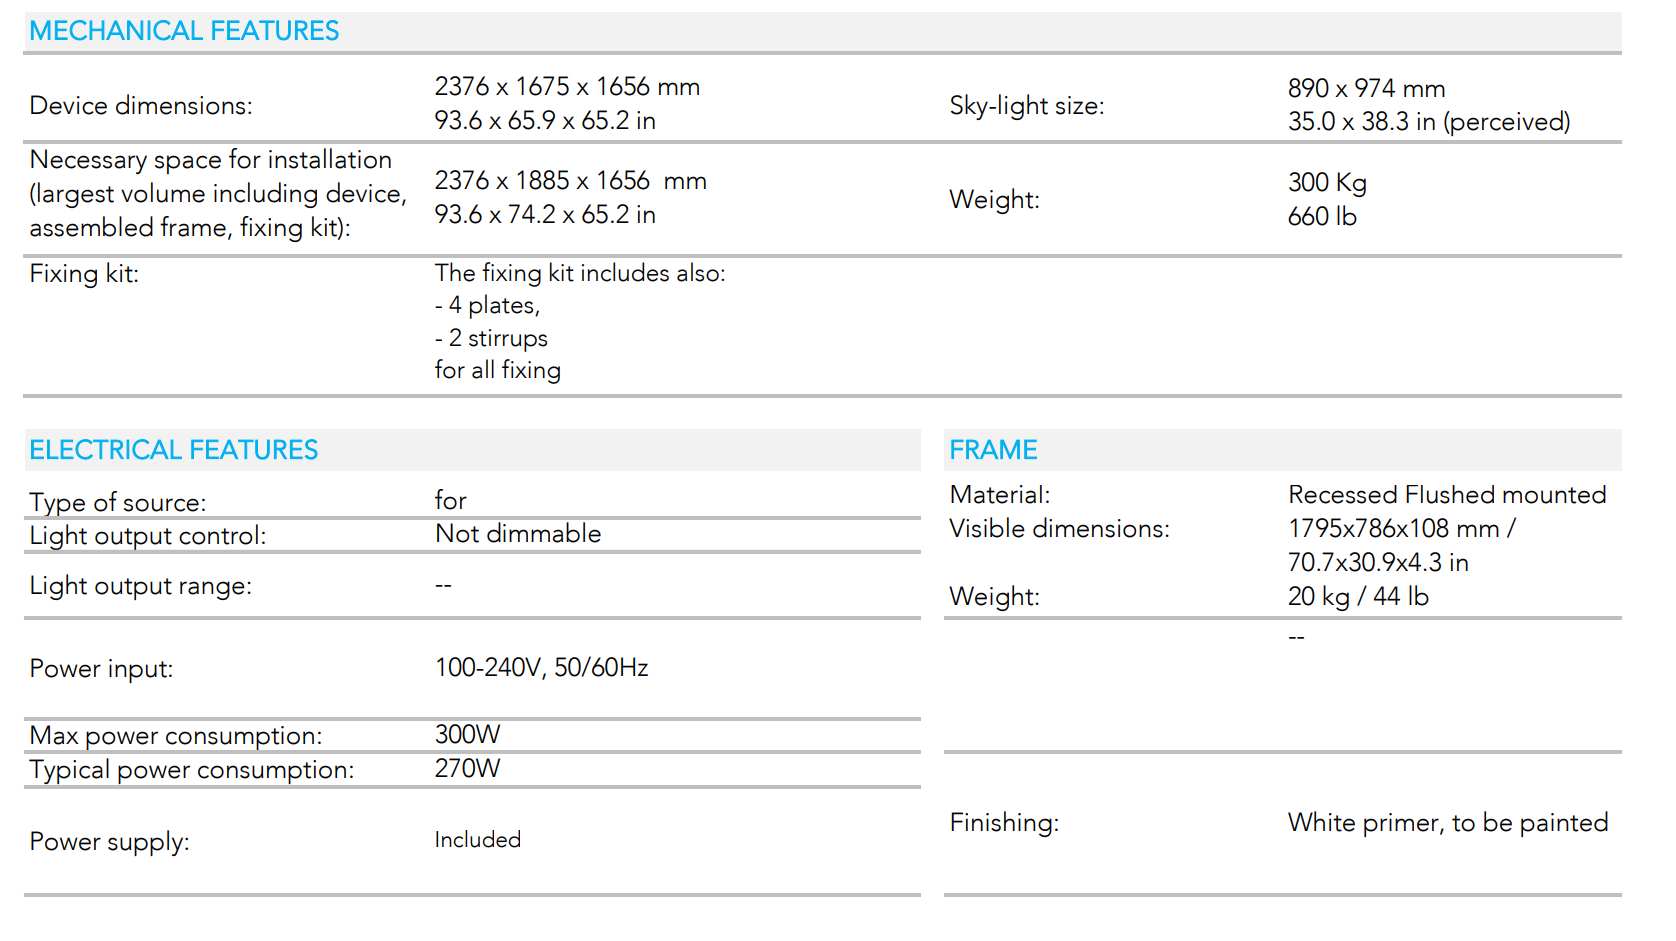
Task: Click the "- 4 plates," line
Action: 487,305
